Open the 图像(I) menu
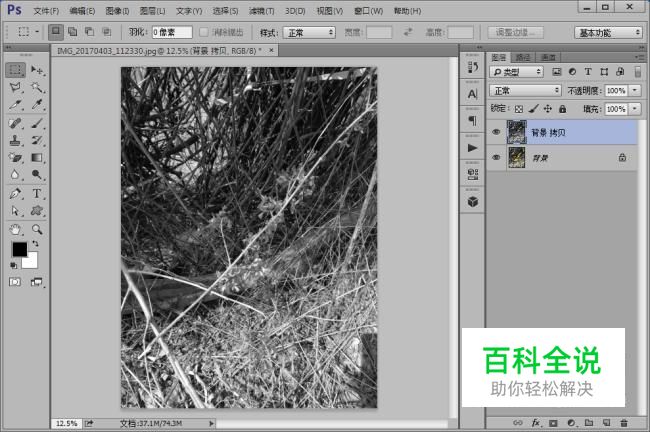The image size is (650, 432). click(117, 11)
